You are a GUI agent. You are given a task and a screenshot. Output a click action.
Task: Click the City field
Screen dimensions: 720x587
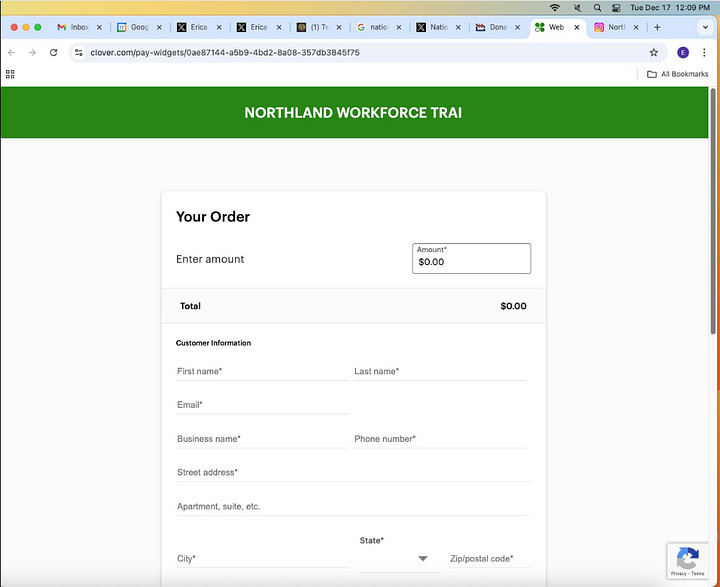coord(262,559)
